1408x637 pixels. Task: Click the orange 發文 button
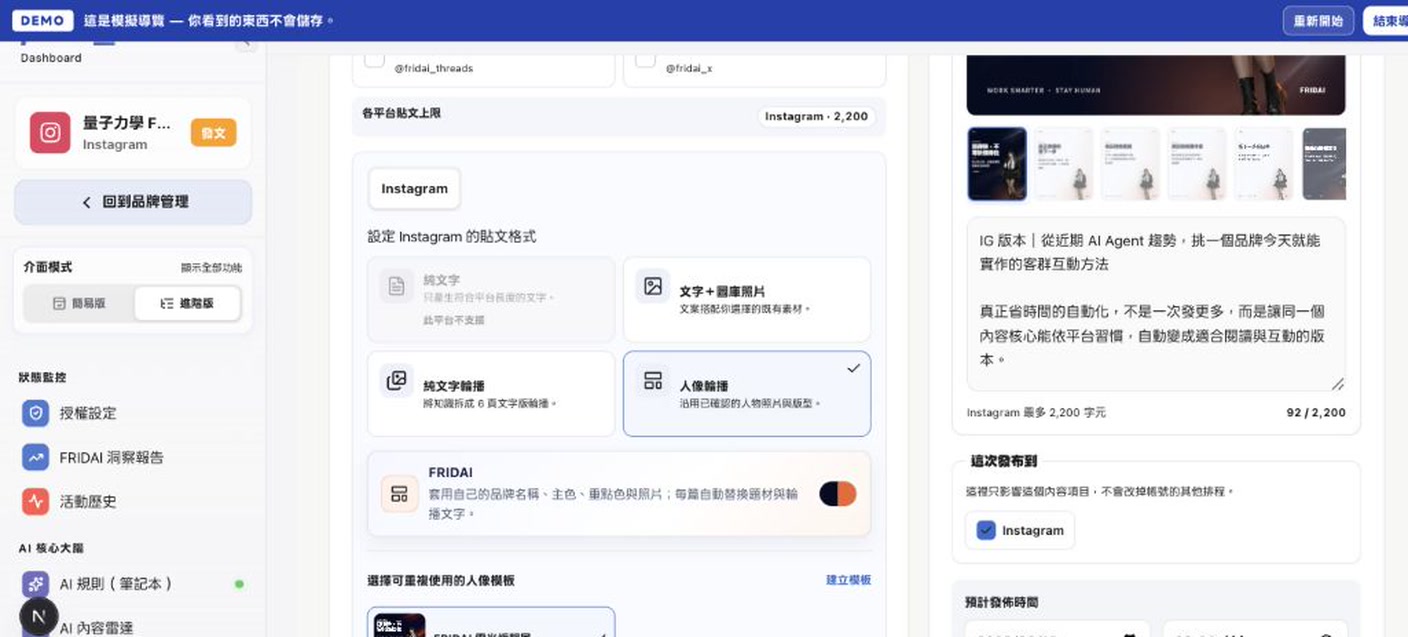[x=213, y=132]
